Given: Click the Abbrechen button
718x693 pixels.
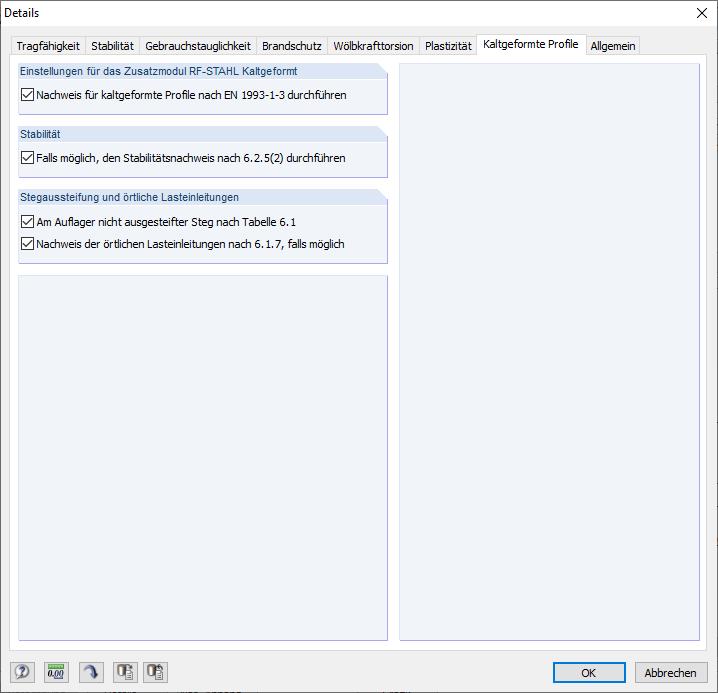Looking at the screenshot, I should point(670,672).
